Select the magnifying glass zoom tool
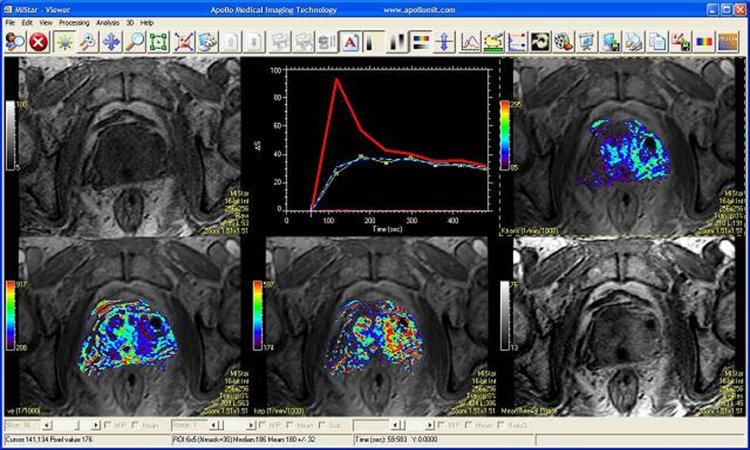Viewport: 750px width, 450px height. 135,41
